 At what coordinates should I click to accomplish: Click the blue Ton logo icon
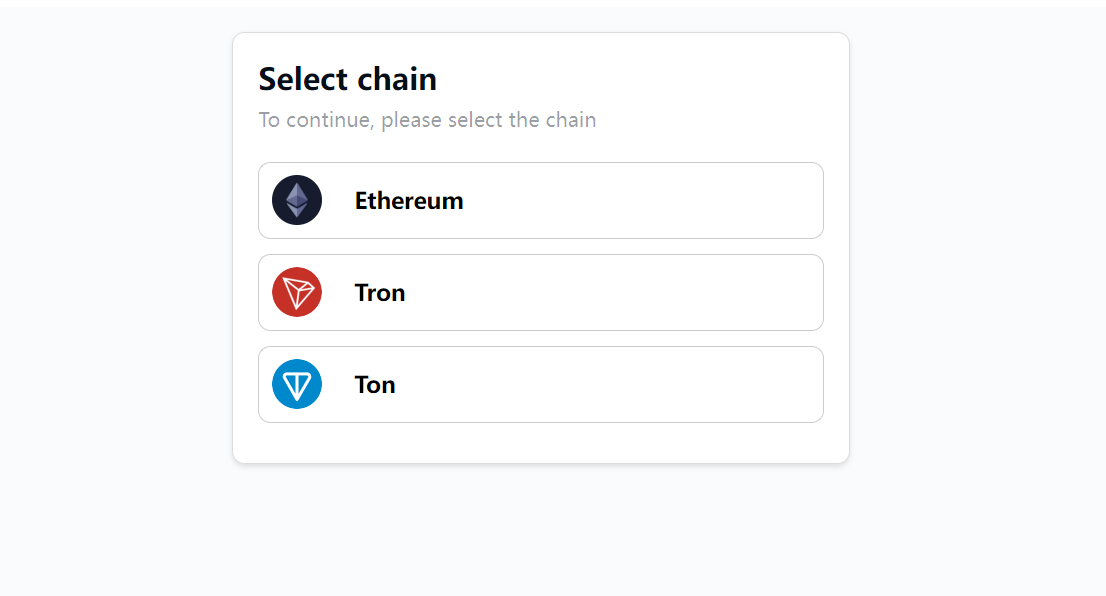(297, 384)
